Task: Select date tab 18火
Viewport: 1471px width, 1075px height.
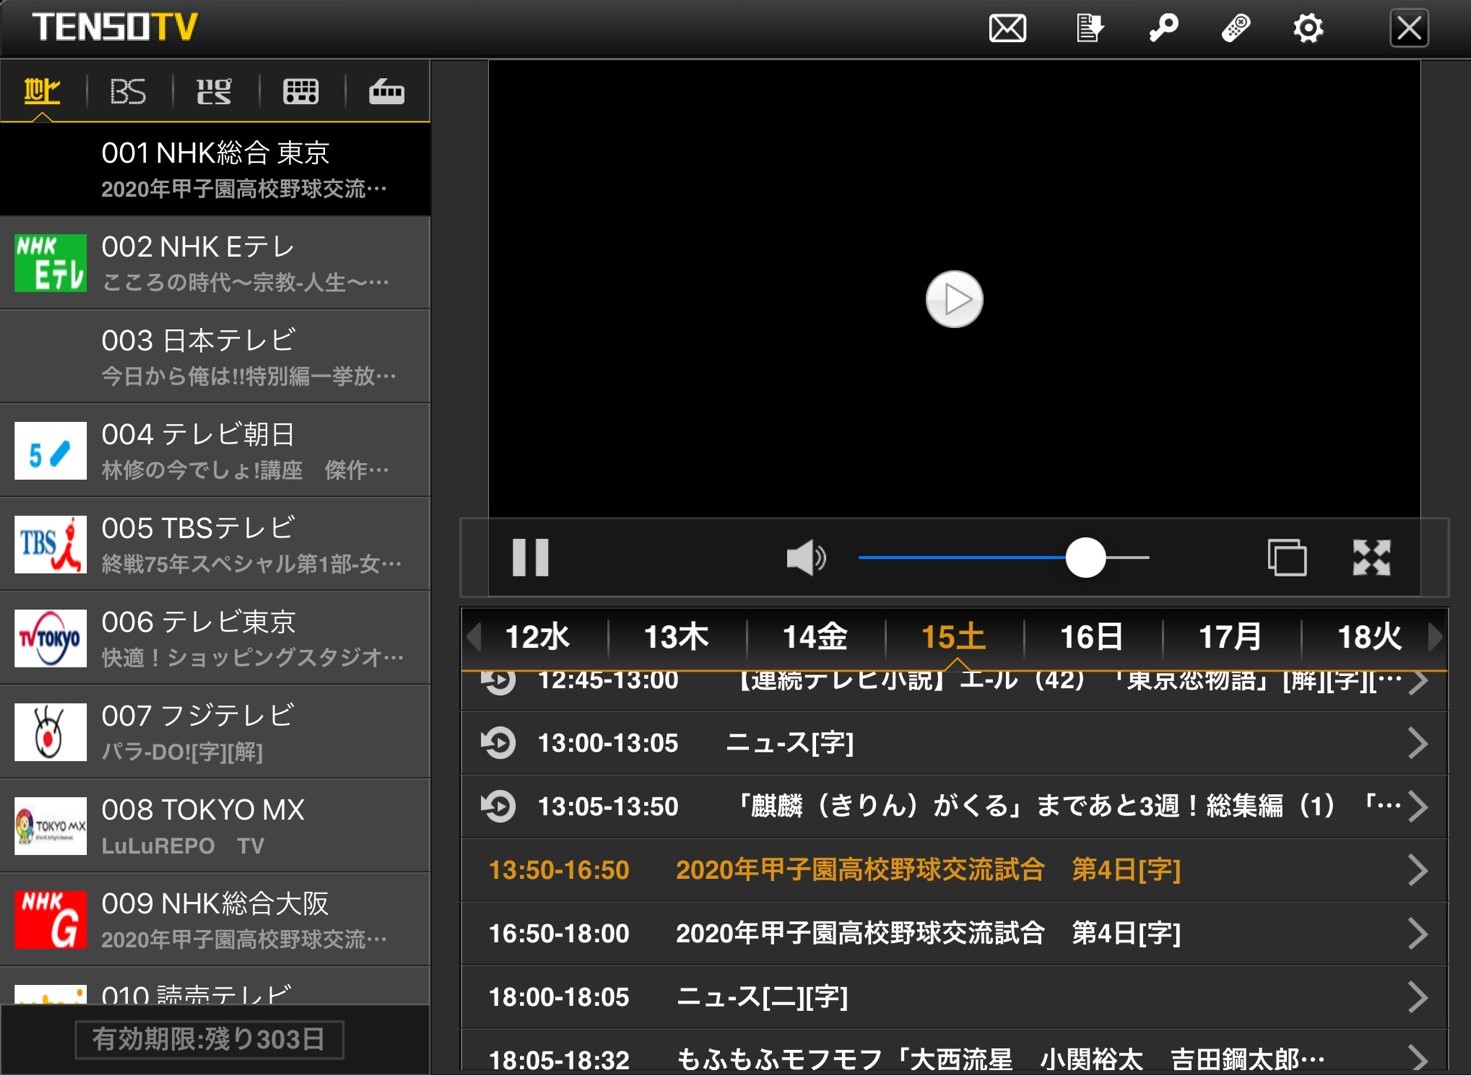Action: [1368, 637]
